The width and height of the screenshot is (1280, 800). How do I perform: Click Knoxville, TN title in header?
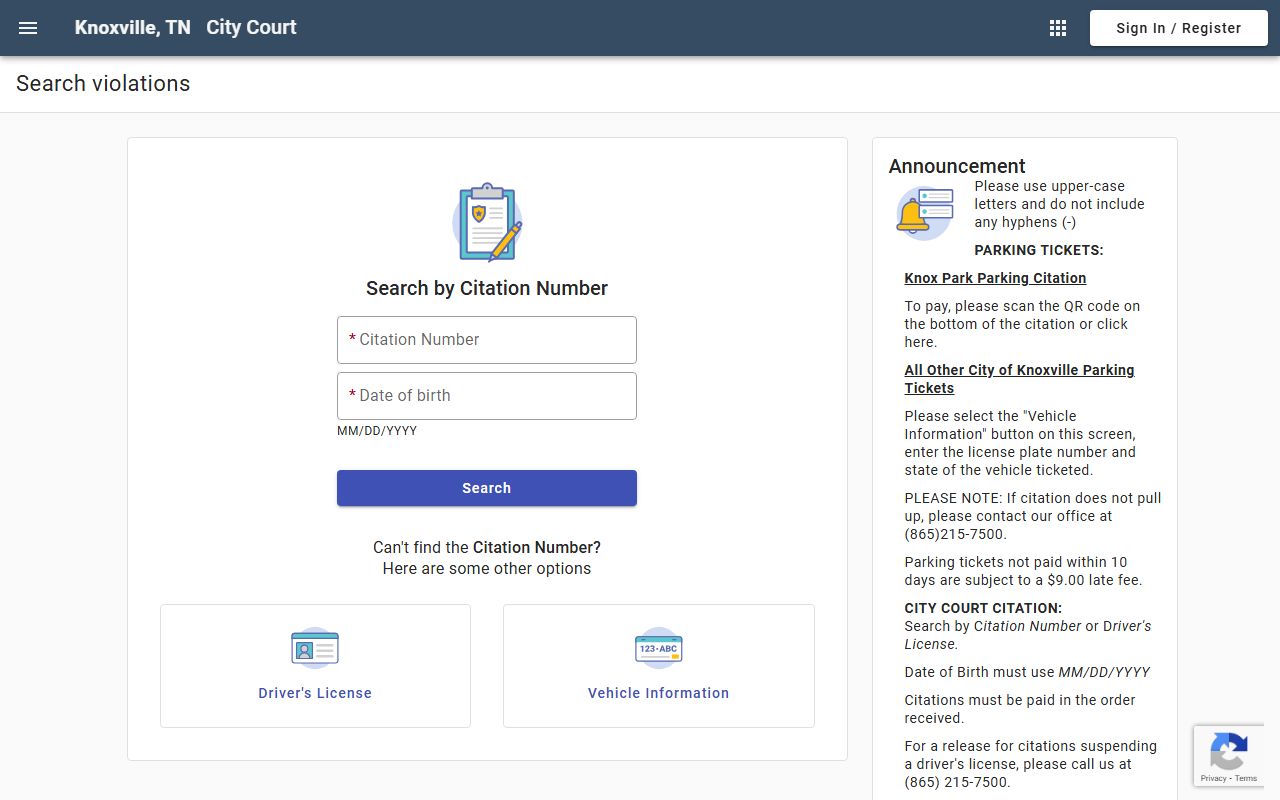132,28
